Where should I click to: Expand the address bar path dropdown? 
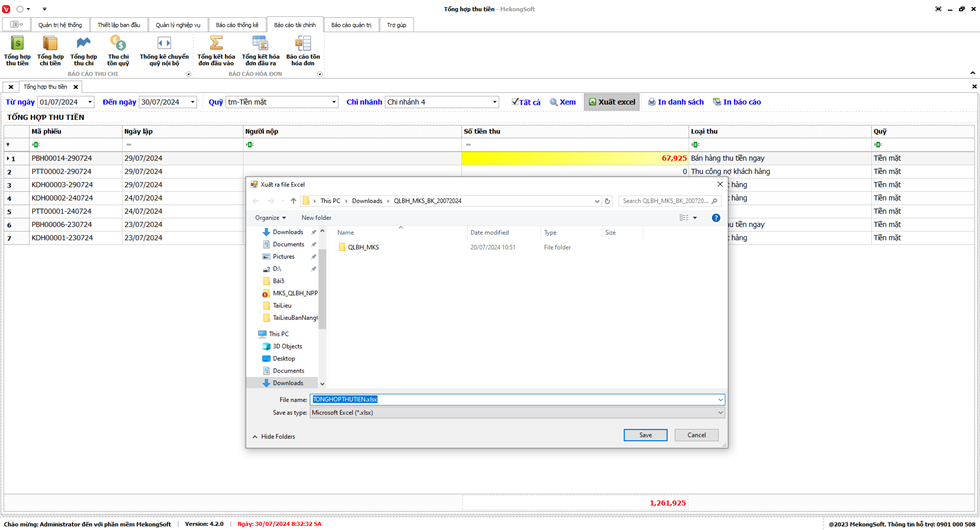point(596,201)
